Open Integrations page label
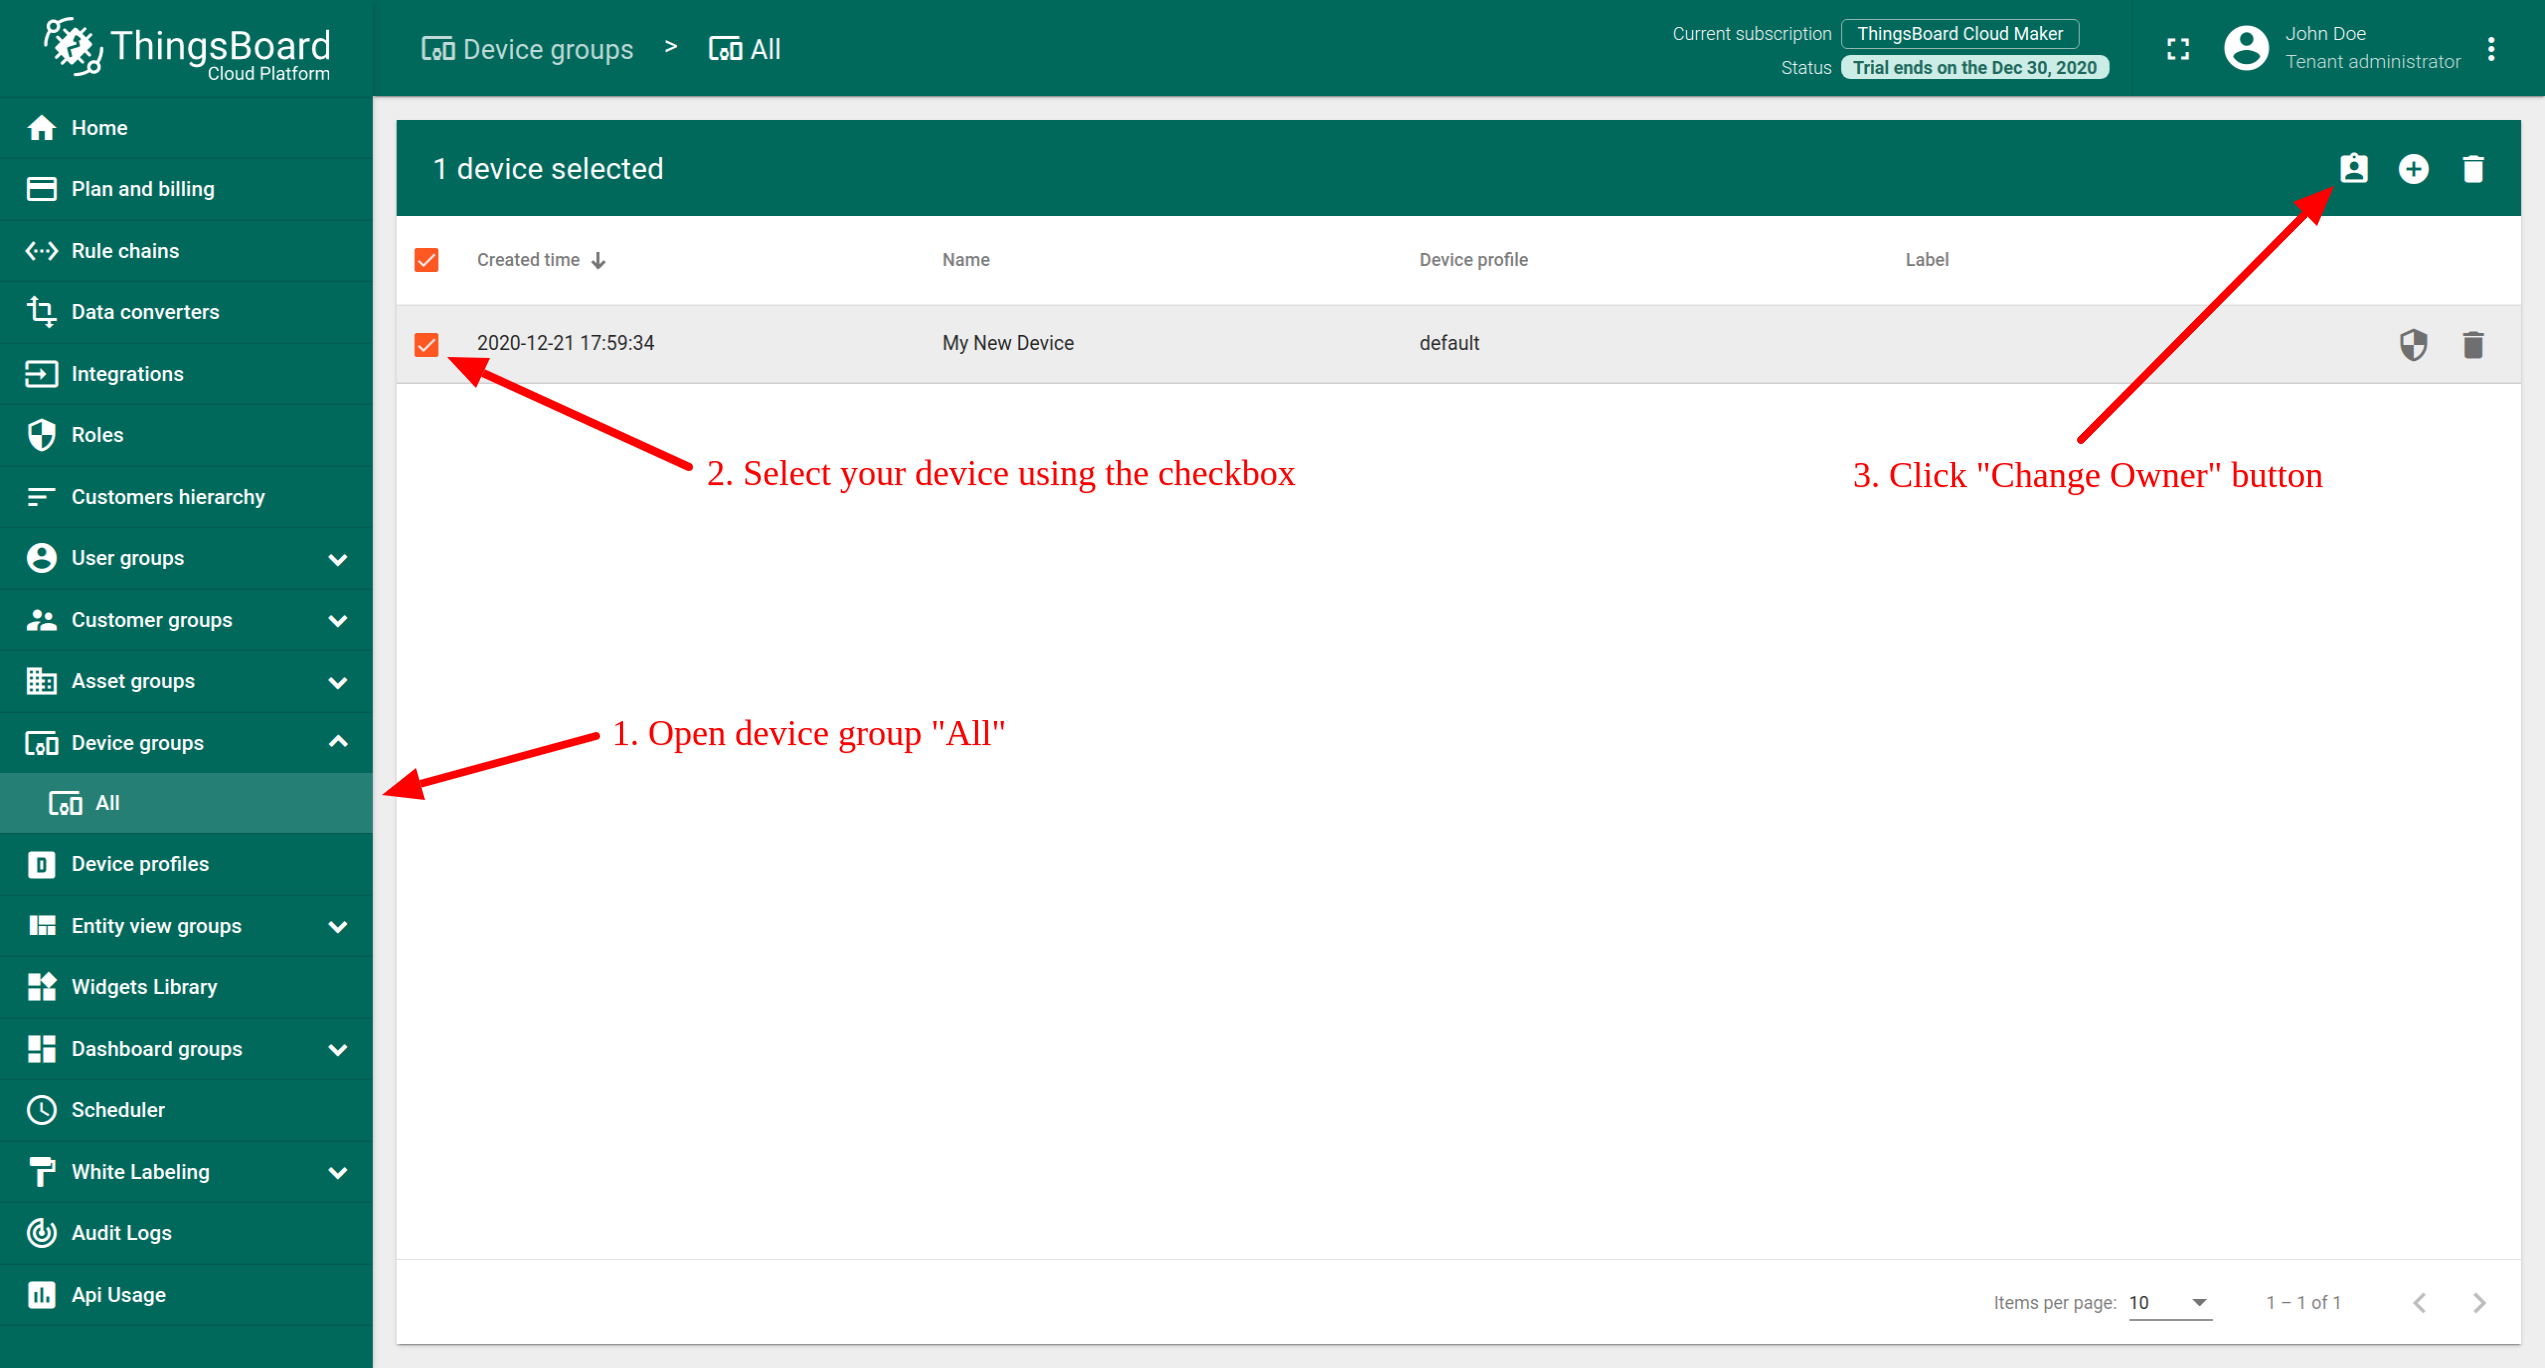 click(128, 374)
